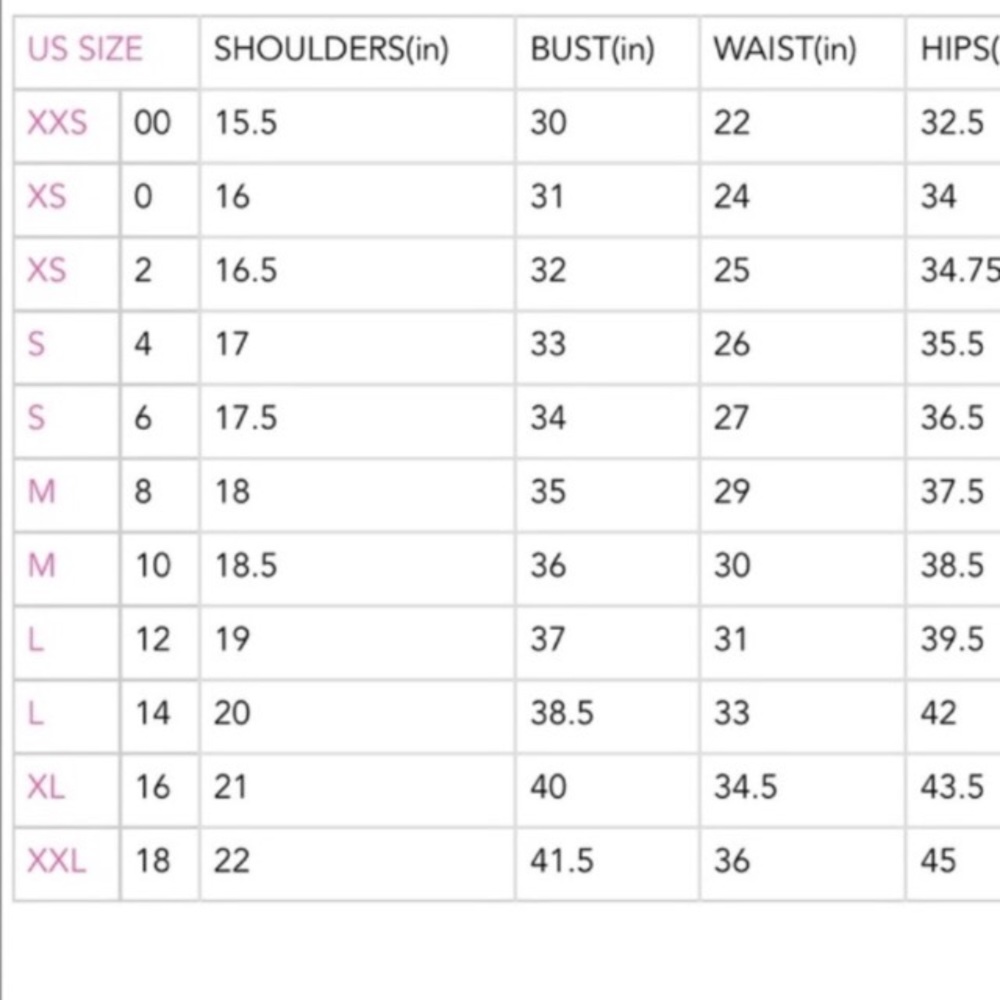1000x1000 pixels.
Task: Click the BUST(in) column header
Action: click(592, 50)
